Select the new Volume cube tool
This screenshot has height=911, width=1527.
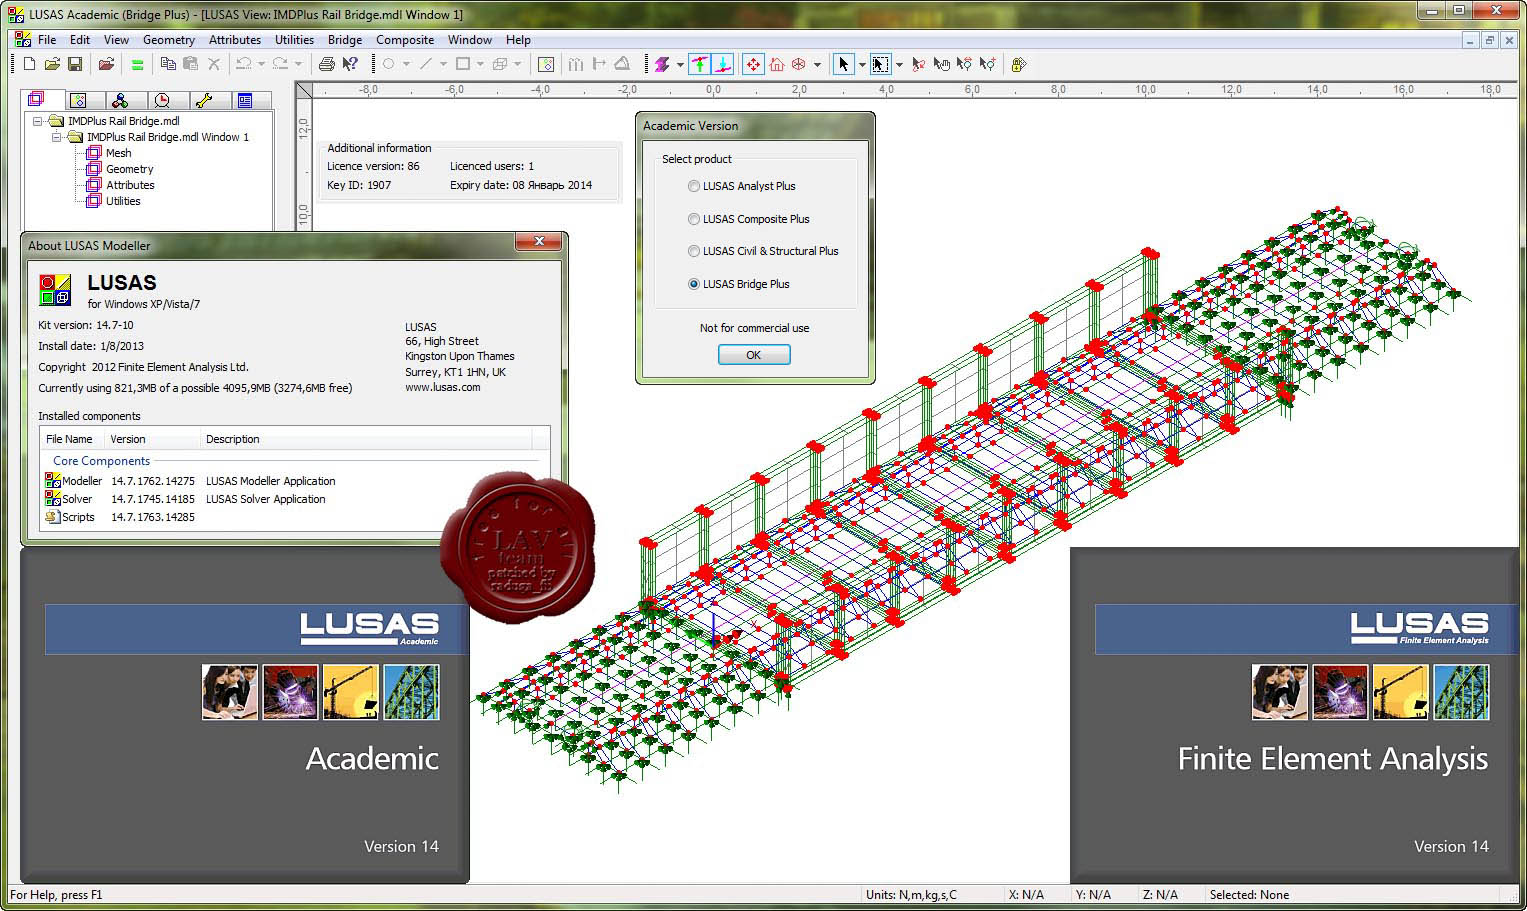500,64
